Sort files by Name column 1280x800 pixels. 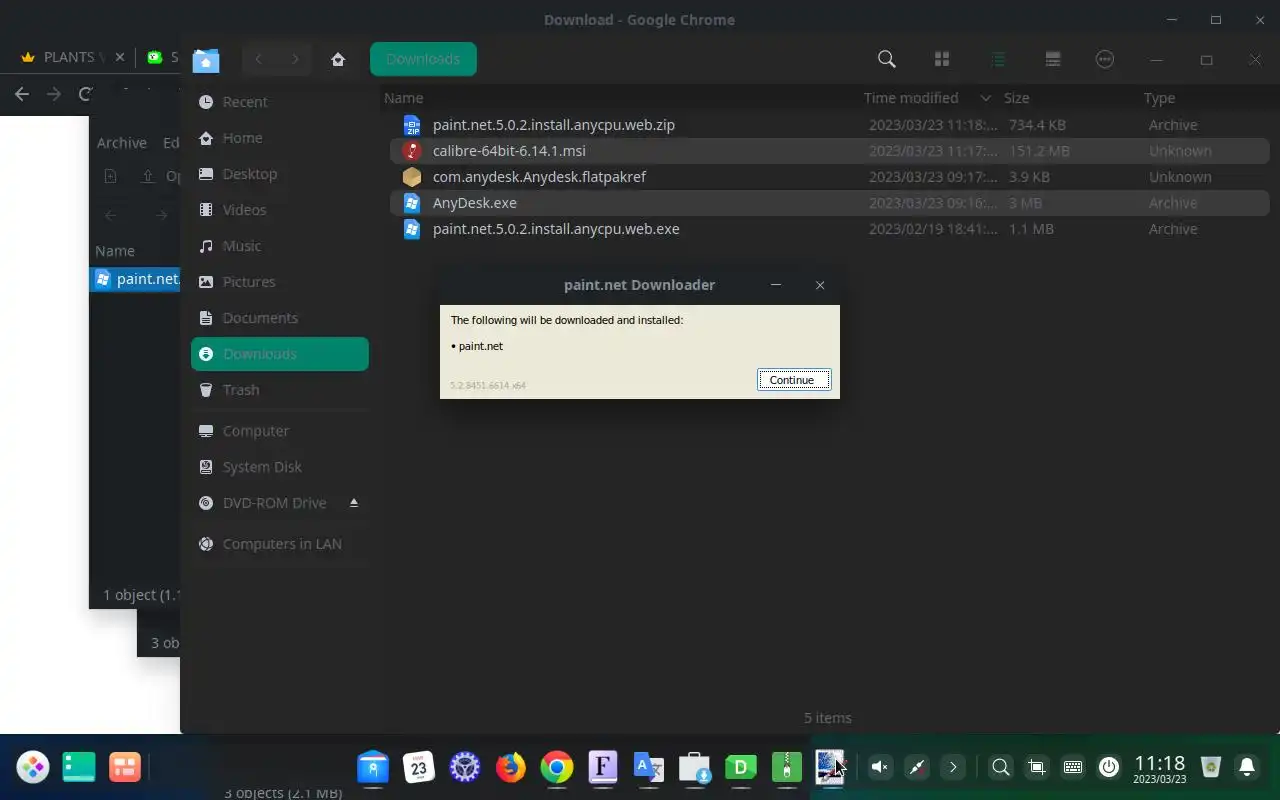(x=404, y=98)
